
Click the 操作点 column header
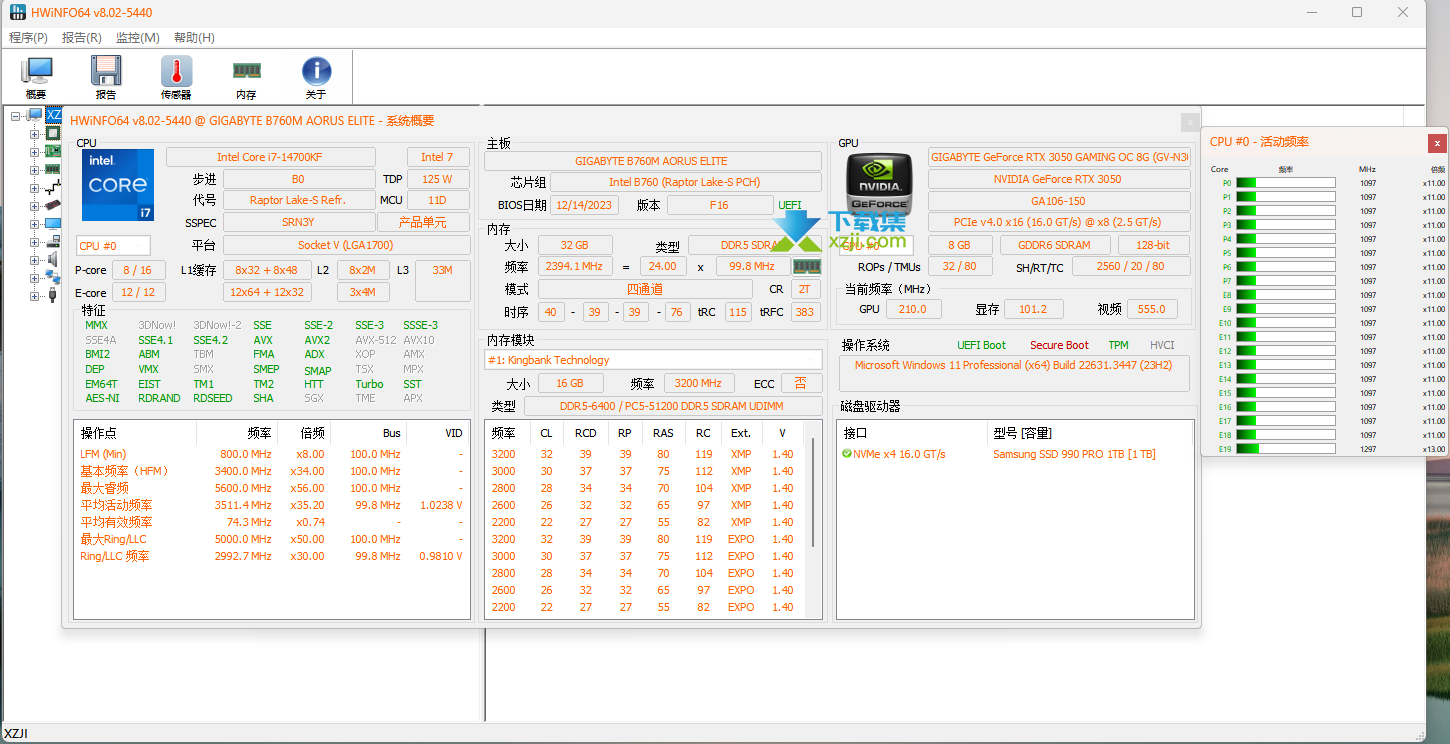136,433
